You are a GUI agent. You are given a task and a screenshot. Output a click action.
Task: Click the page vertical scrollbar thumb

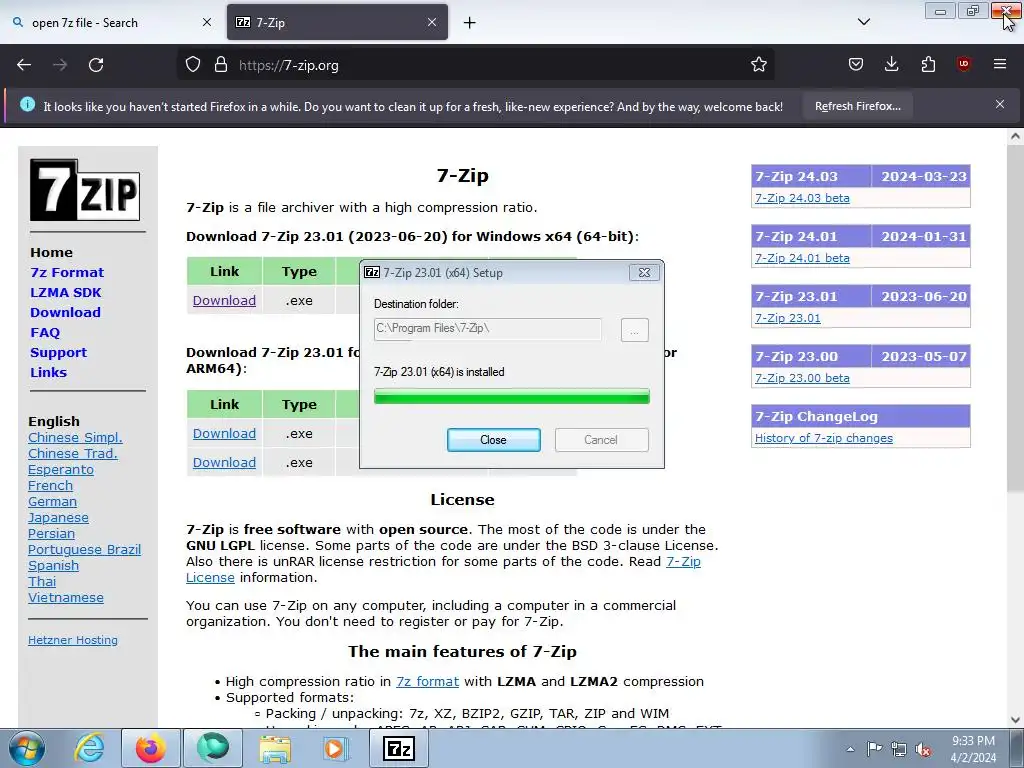point(1015,320)
